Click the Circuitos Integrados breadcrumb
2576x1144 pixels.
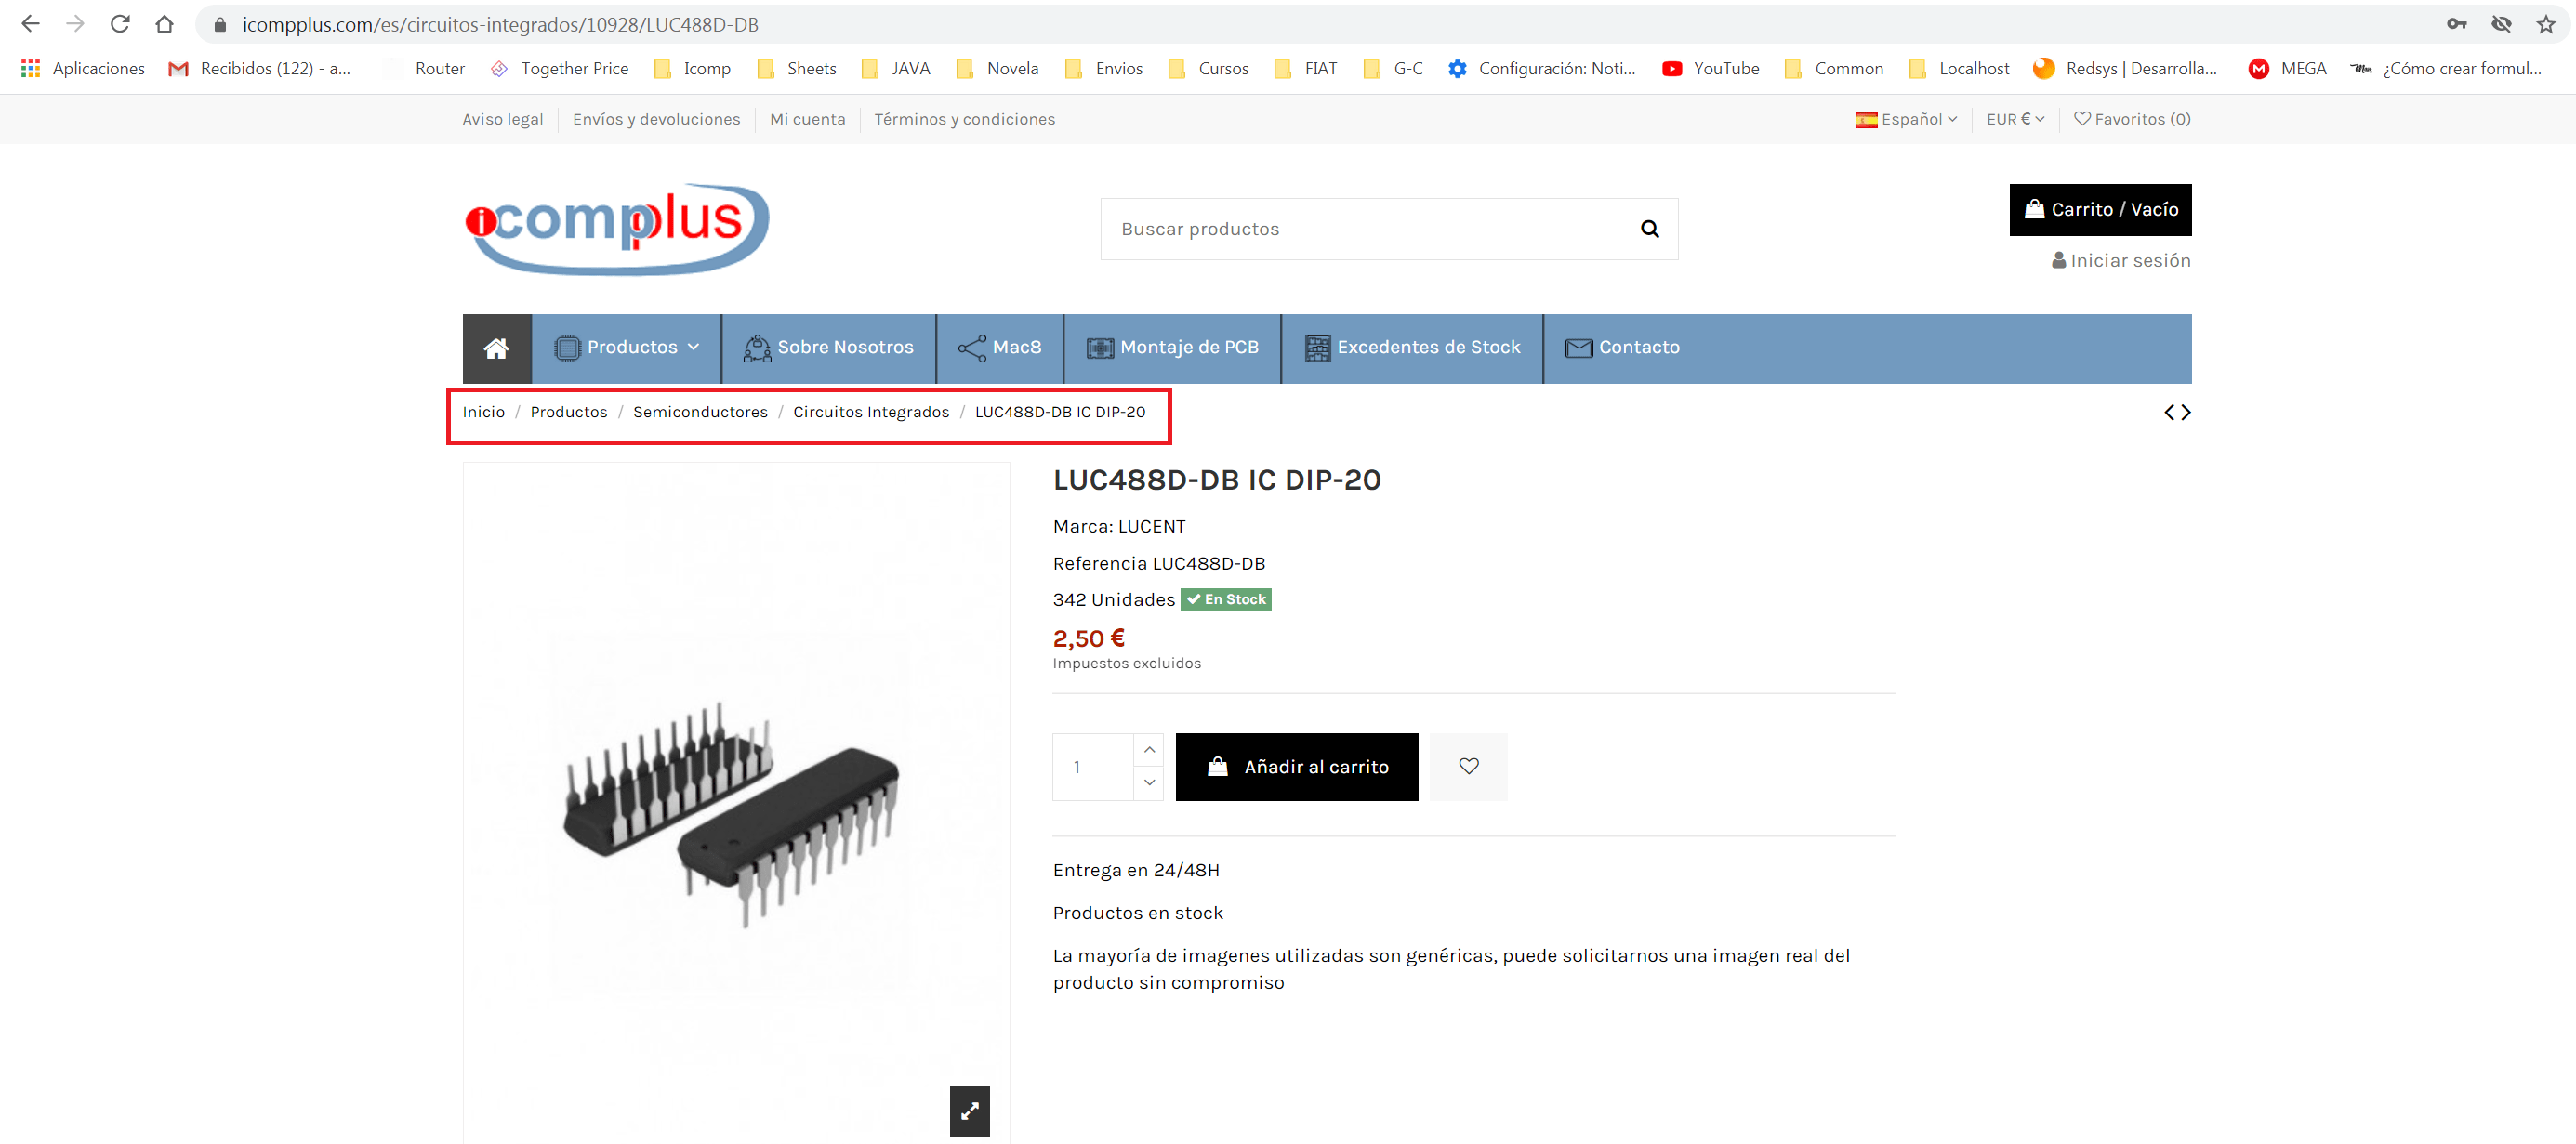pos(871,412)
